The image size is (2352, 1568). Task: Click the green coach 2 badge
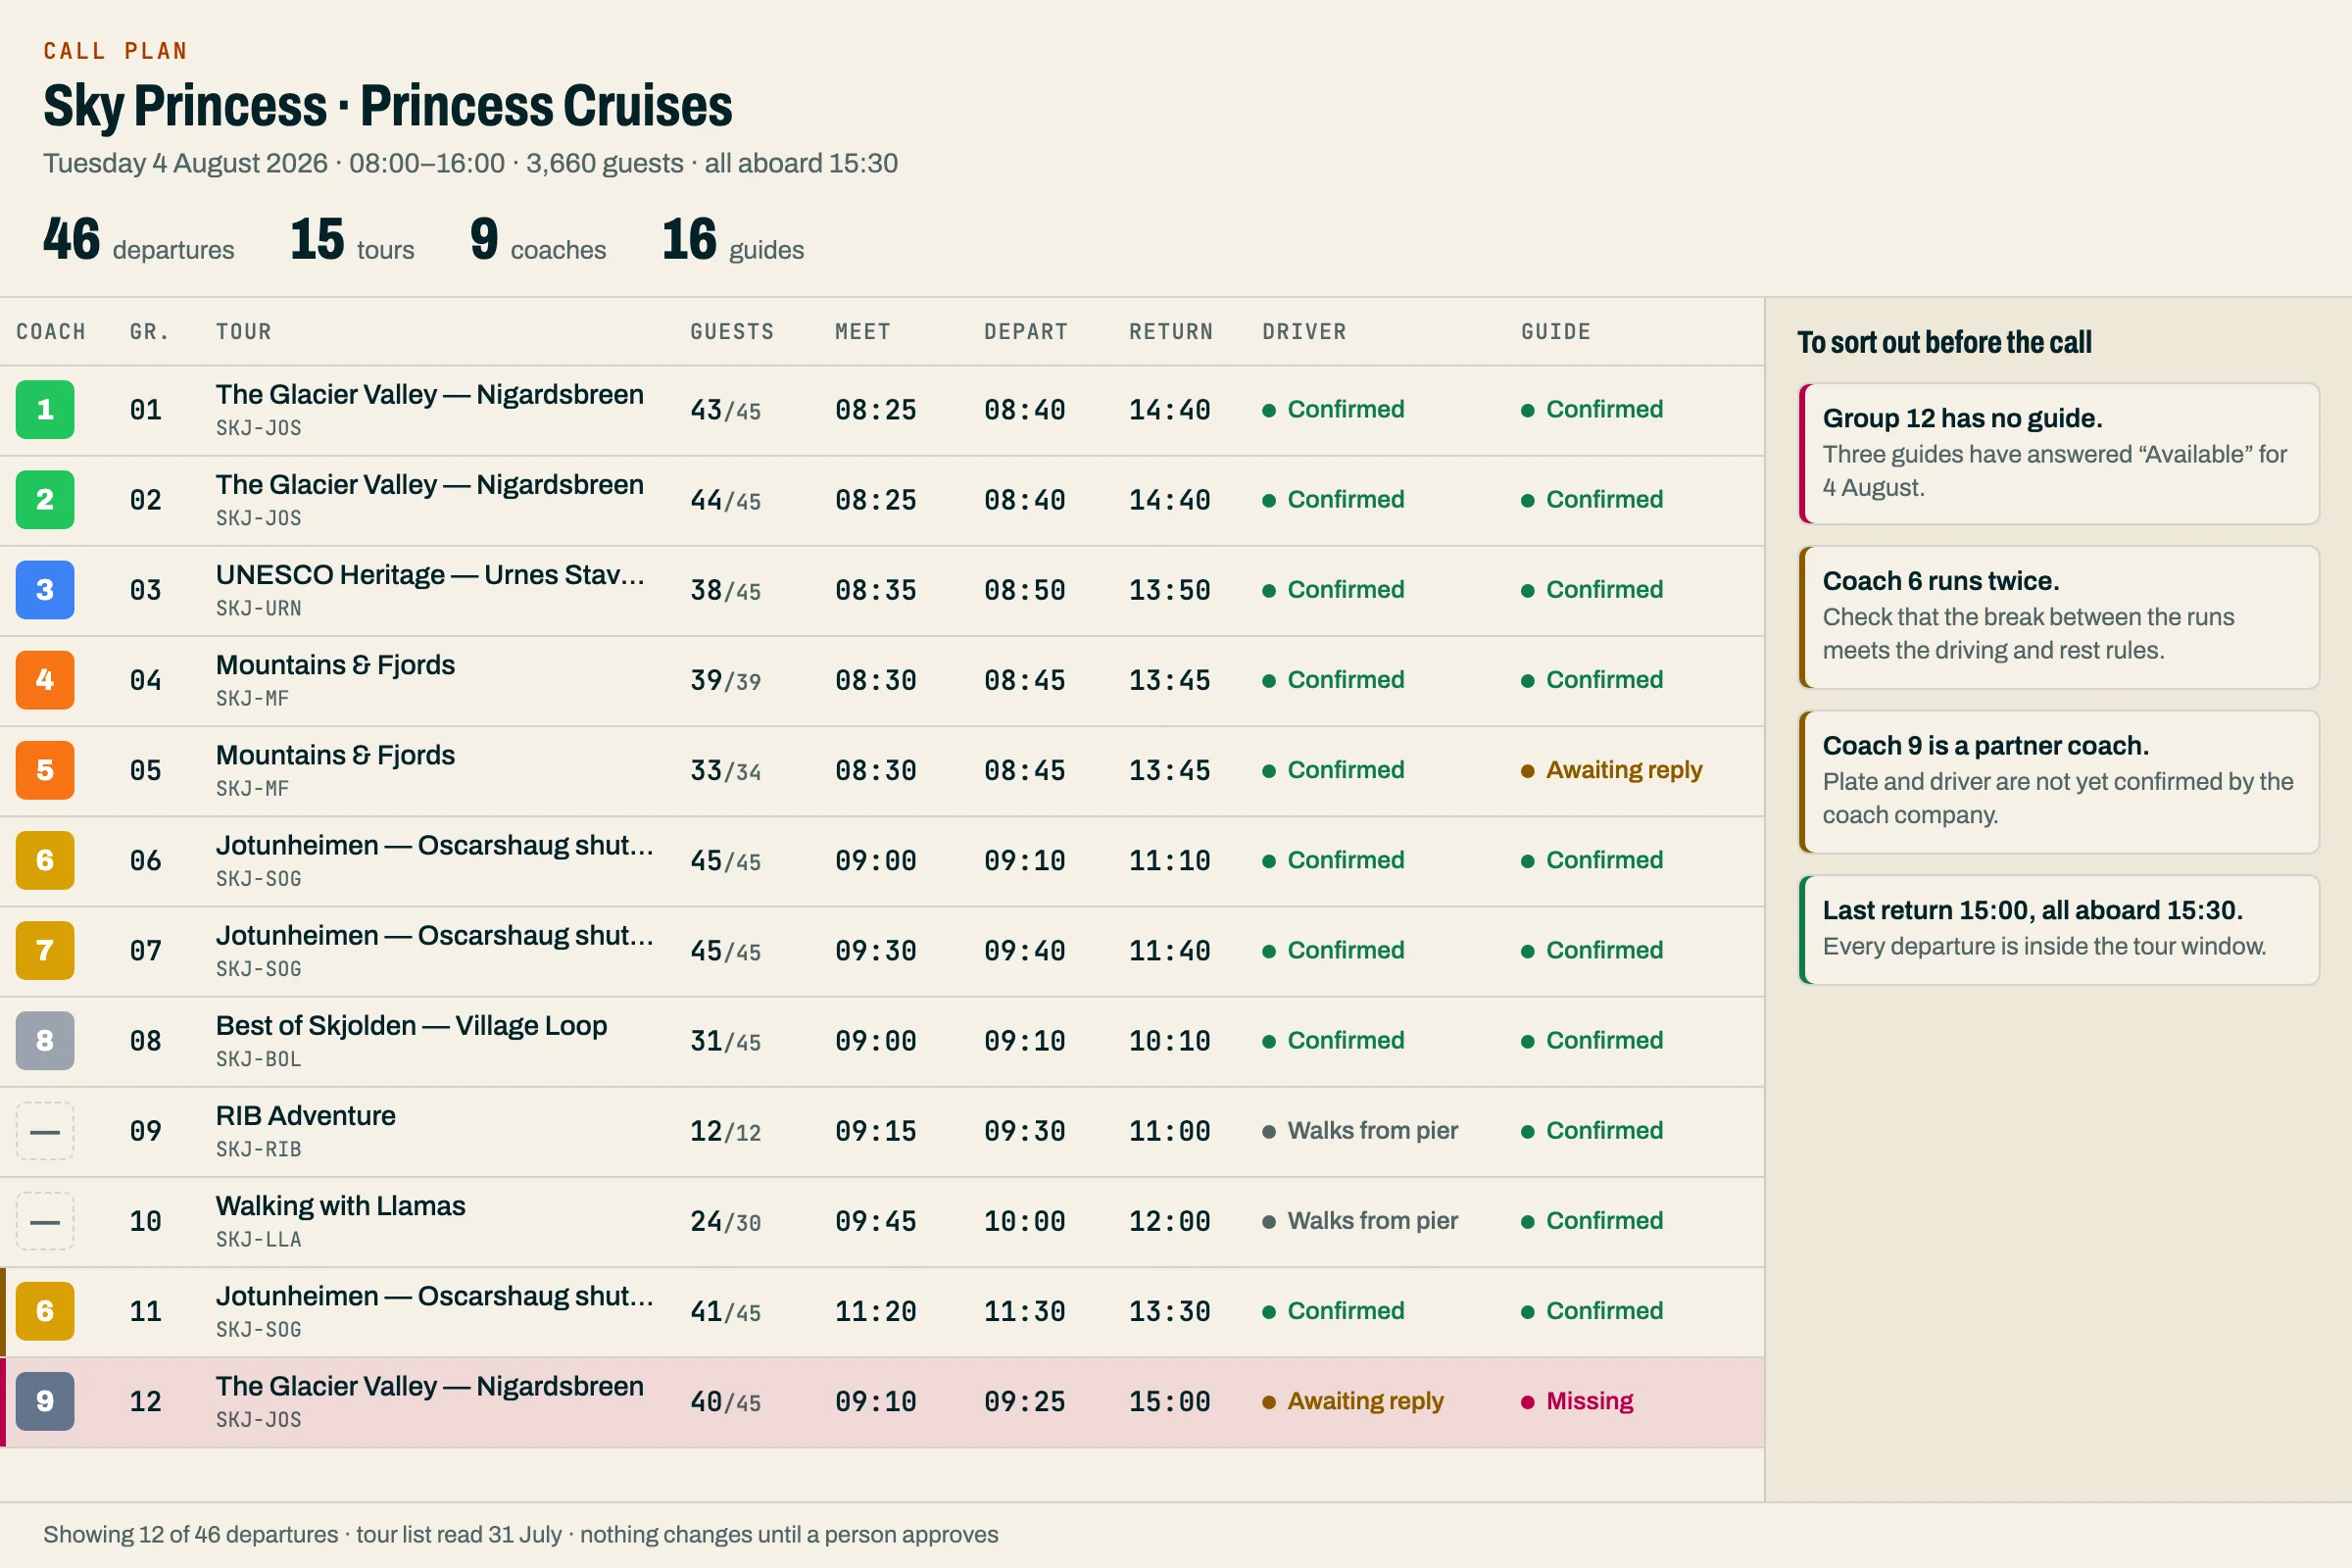tap(45, 500)
